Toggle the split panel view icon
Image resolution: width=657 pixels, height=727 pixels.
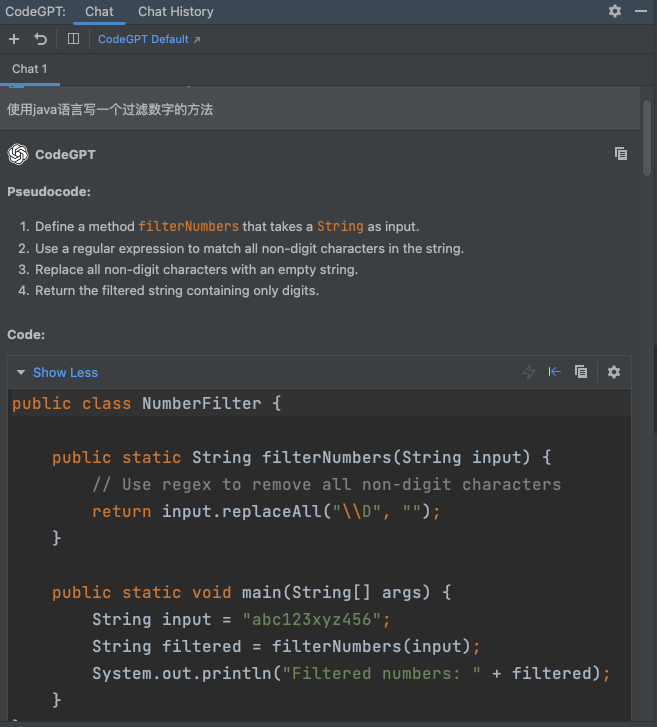tap(73, 38)
